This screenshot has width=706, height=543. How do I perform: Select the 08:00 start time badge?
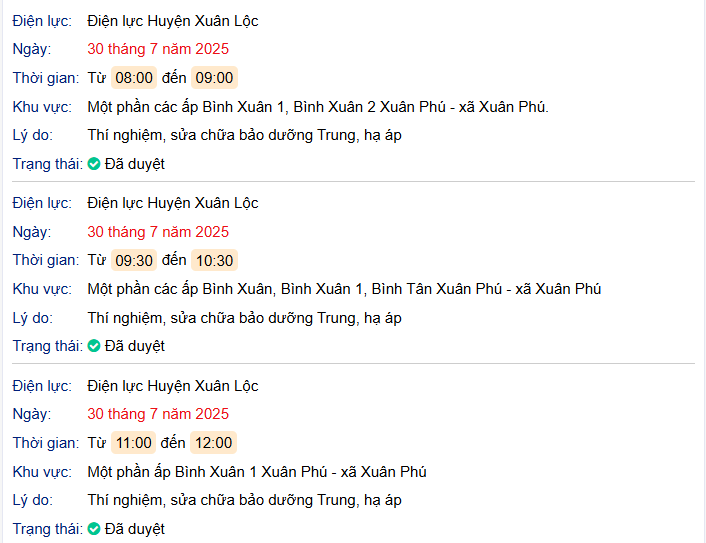click(134, 78)
